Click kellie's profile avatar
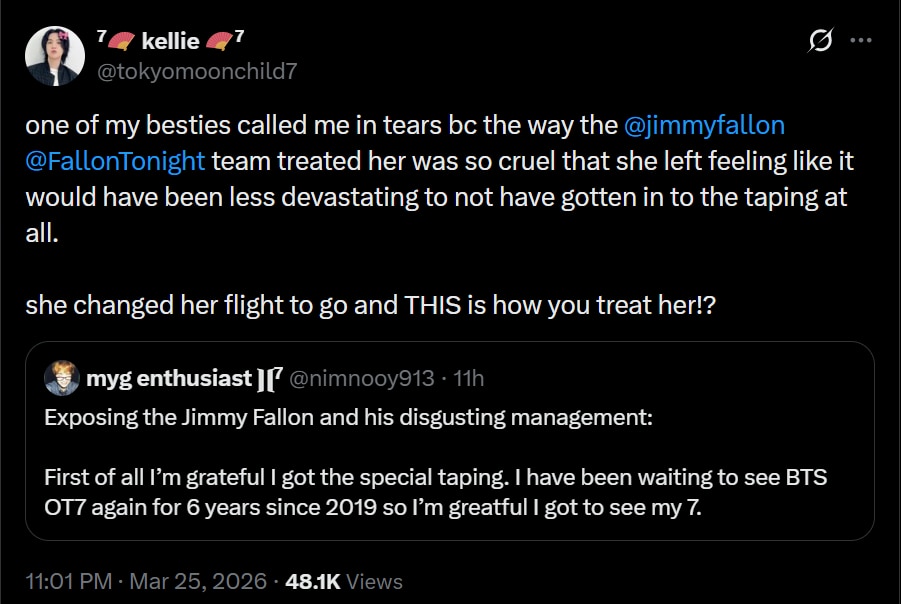This screenshot has width=901, height=604. coord(54,55)
